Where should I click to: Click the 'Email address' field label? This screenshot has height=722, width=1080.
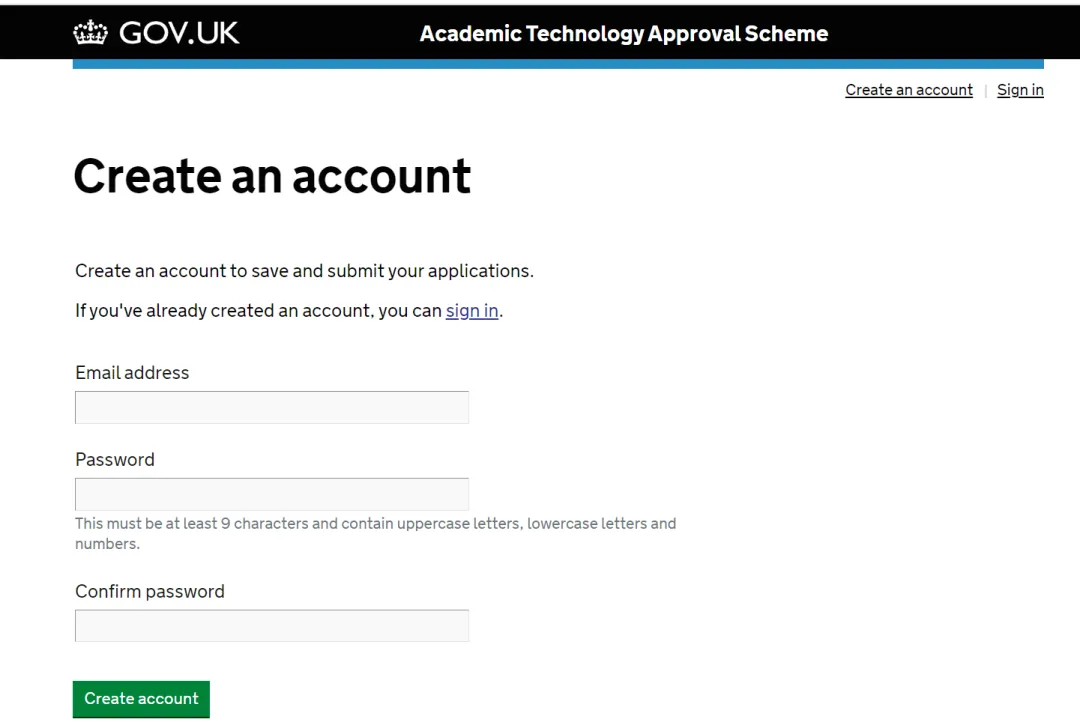(132, 373)
